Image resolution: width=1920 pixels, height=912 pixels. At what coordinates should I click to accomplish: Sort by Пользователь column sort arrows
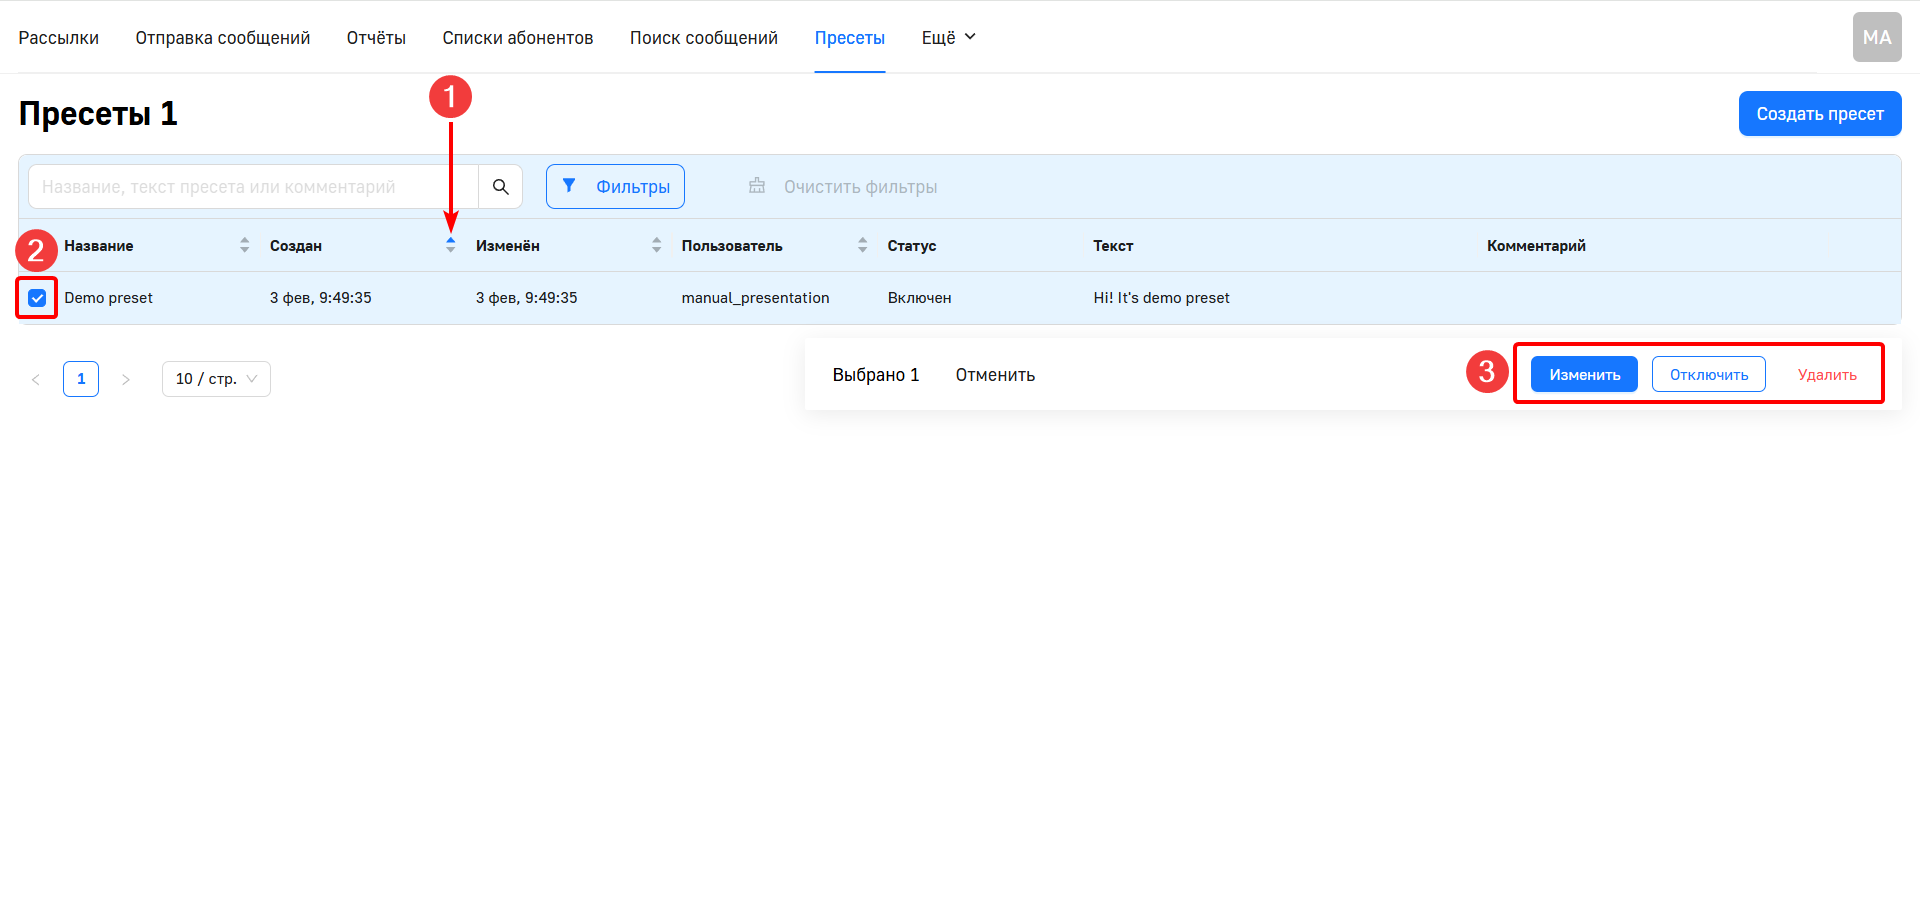[x=862, y=246]
